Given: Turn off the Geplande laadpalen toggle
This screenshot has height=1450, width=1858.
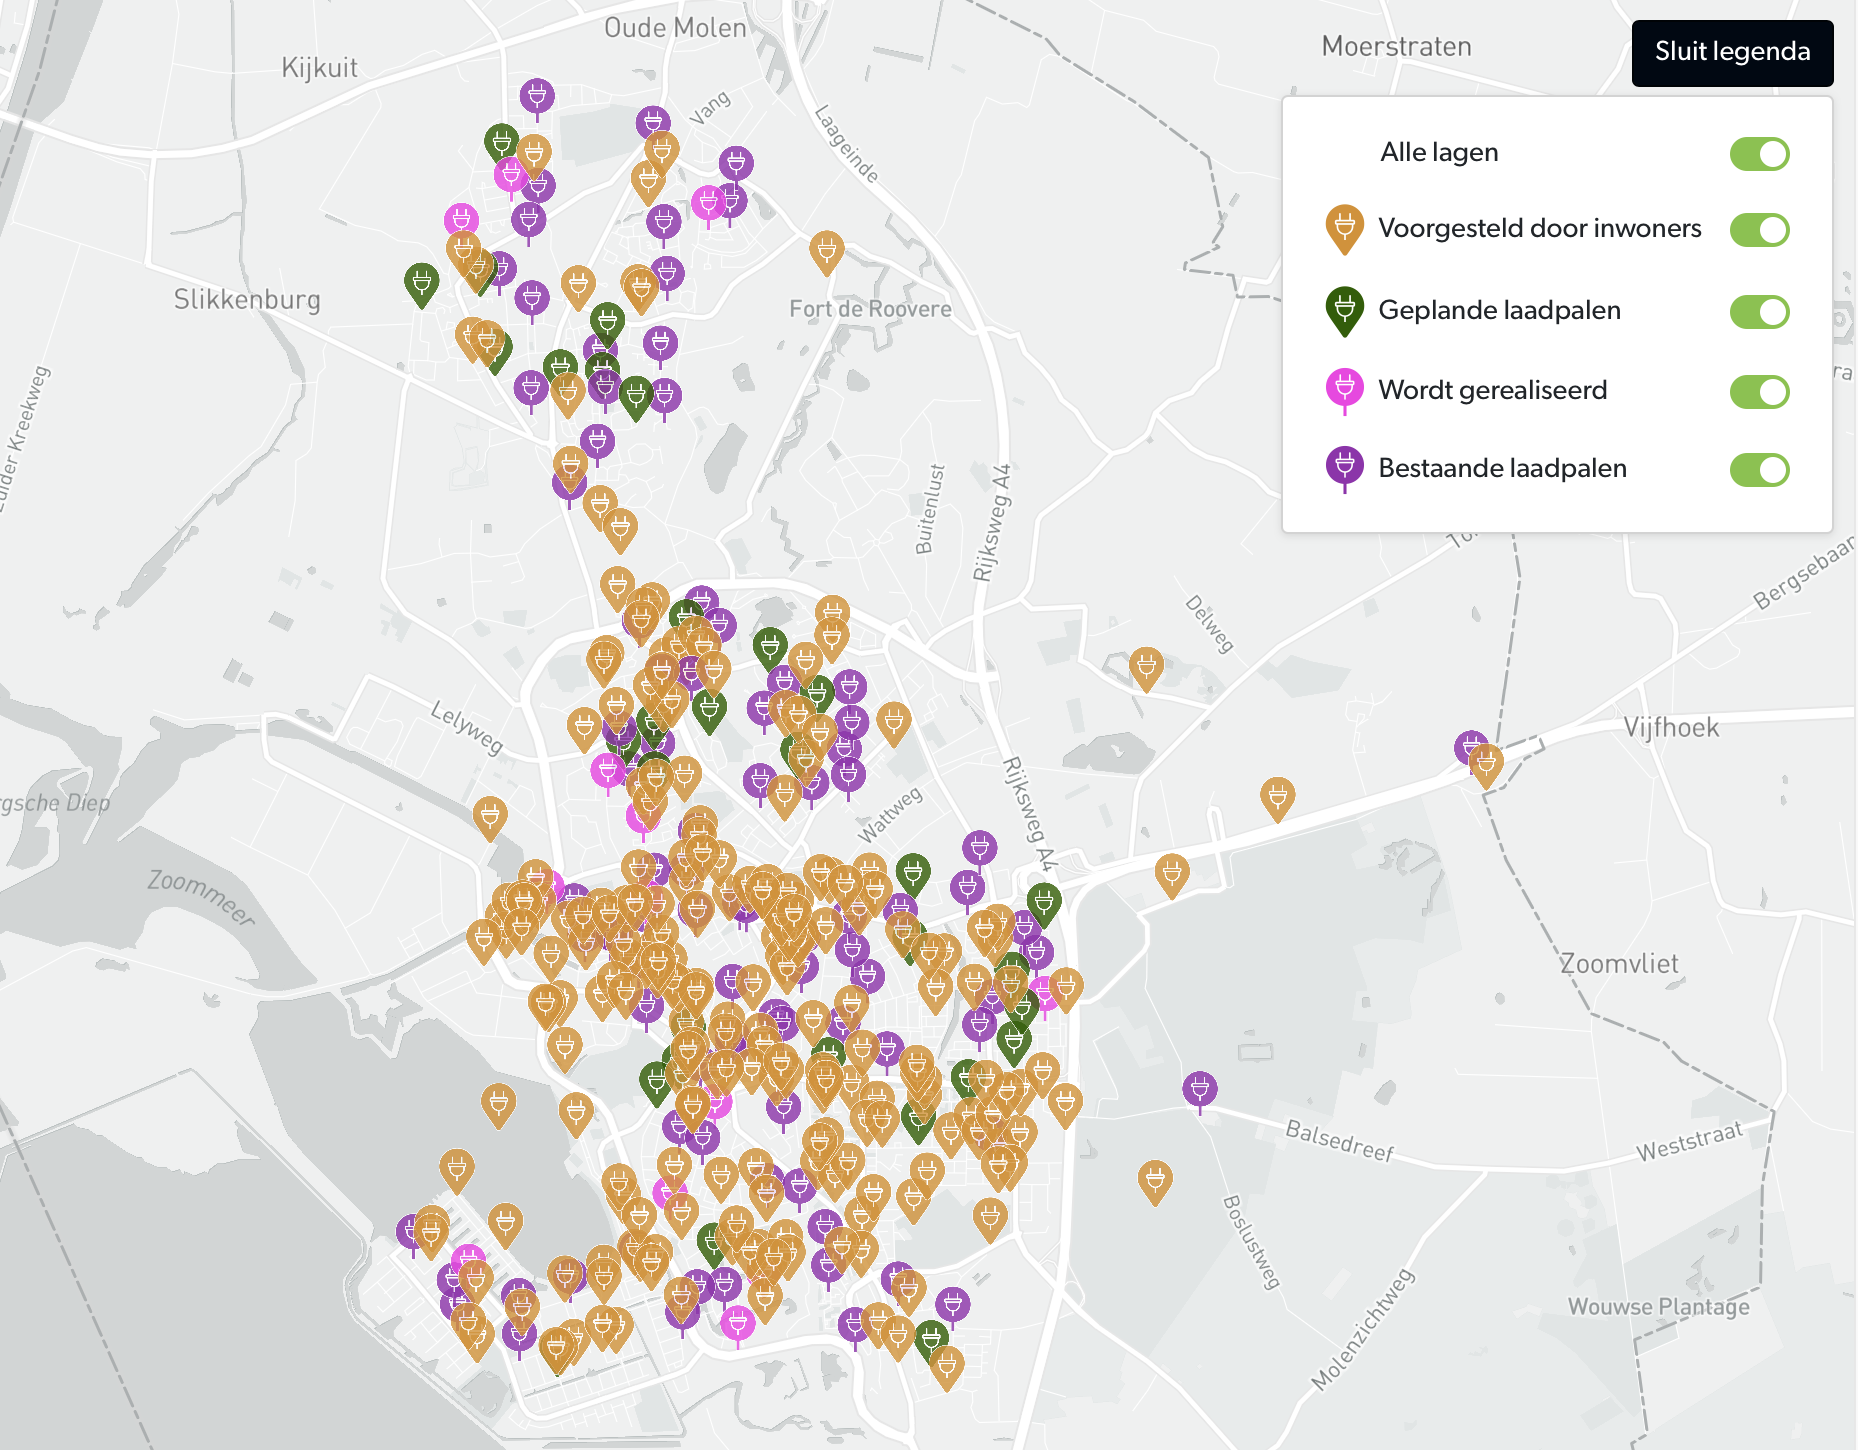Looking at the screenshot, I should coord(1759,312).
